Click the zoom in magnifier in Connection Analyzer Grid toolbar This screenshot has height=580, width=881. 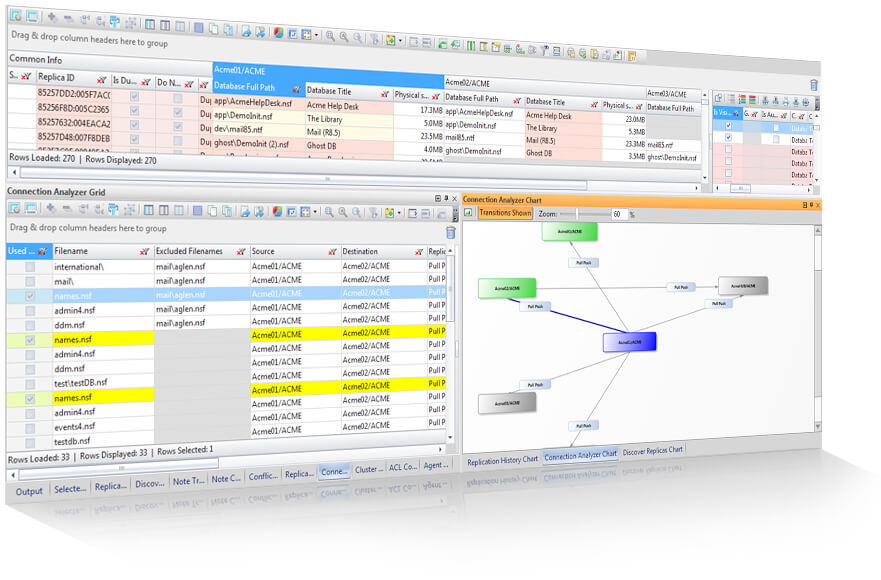tap(329, 212)
